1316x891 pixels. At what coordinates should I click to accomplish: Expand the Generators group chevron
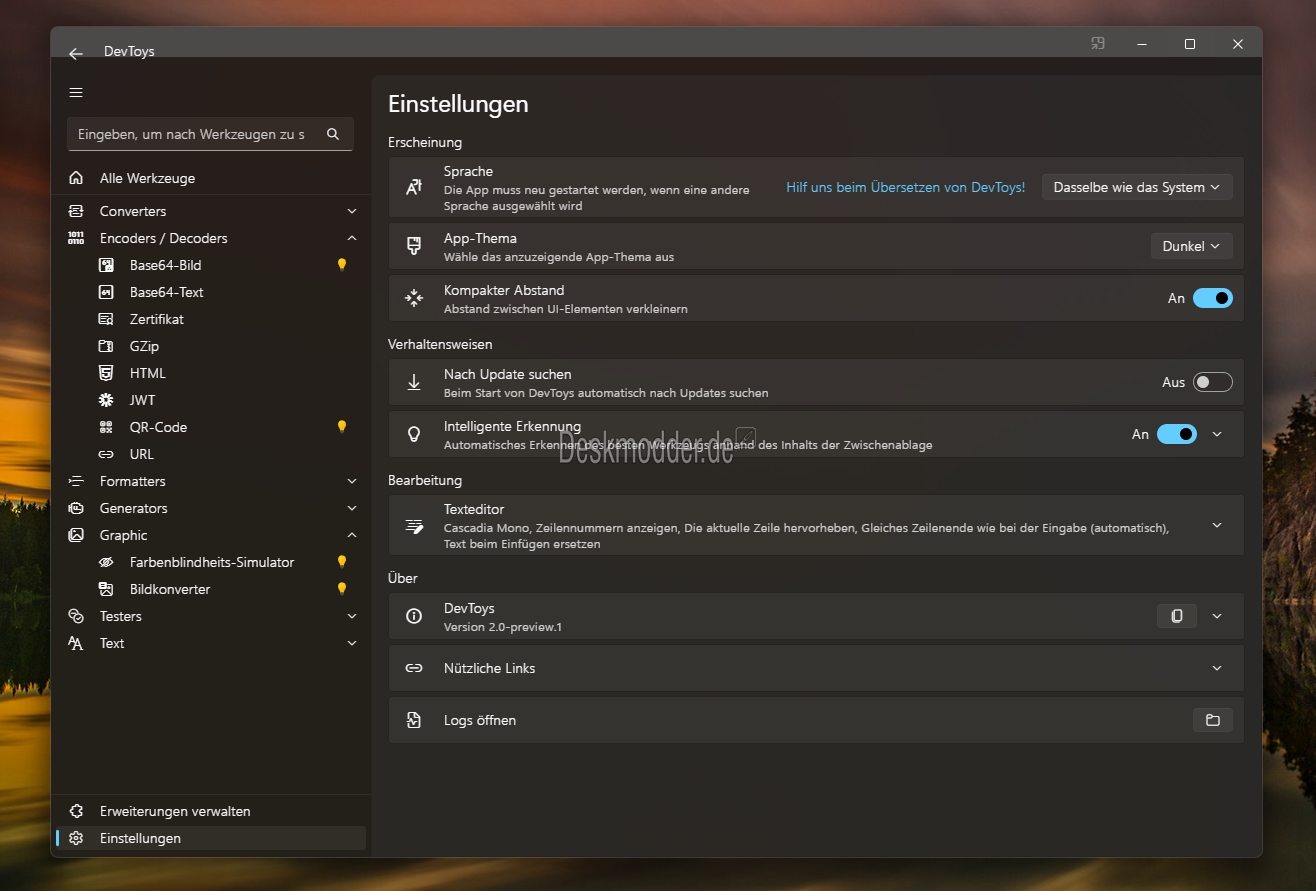click(352, 508)
